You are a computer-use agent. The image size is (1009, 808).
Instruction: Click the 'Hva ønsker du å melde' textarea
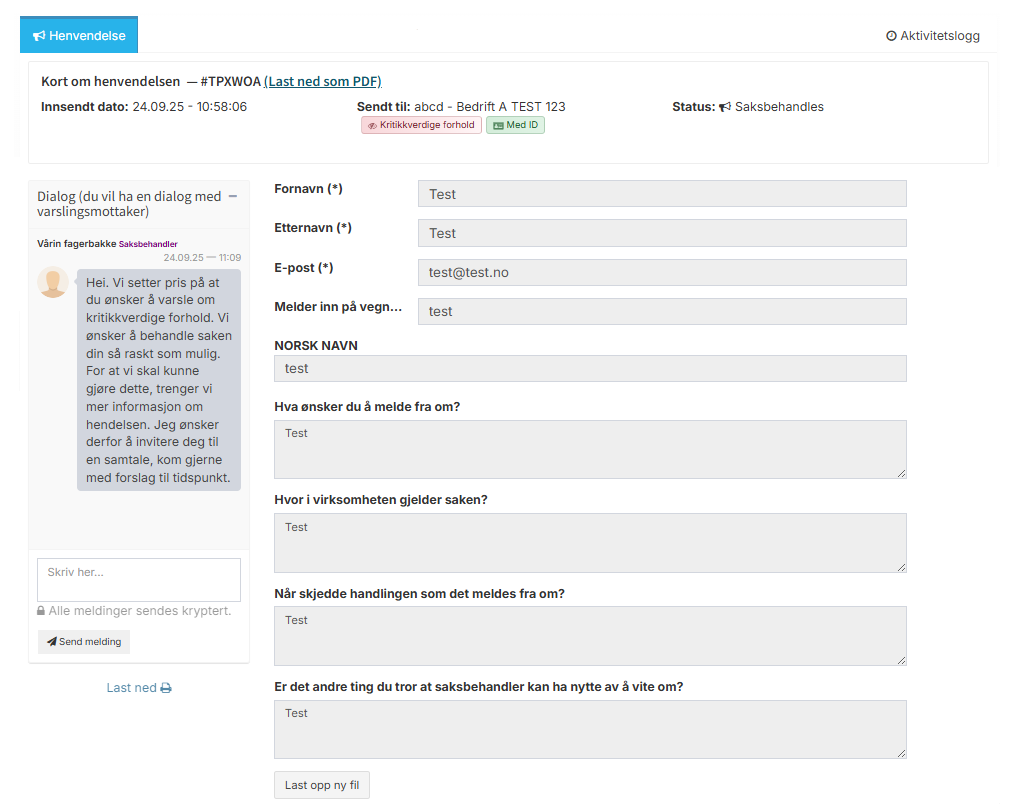[x=590, y=449]
